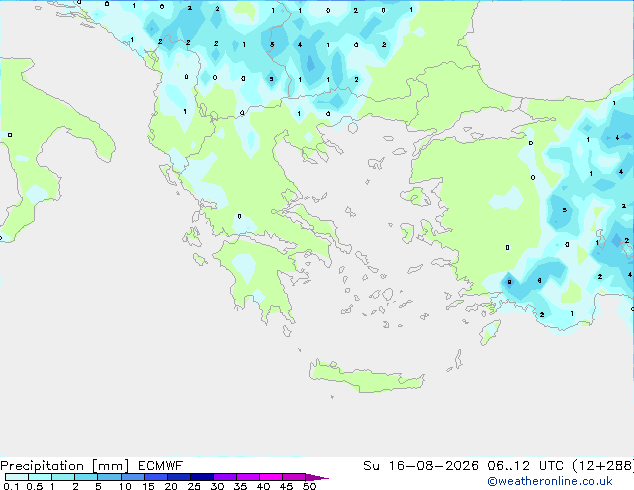Click the over-50 mm arrow end of legend
The image size is (634, 490).
[x=317, y=477]
